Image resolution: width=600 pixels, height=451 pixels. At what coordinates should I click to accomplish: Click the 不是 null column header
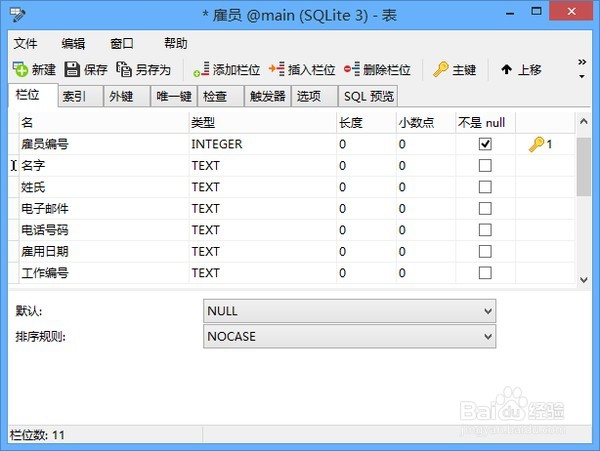(x=486, y=122)
